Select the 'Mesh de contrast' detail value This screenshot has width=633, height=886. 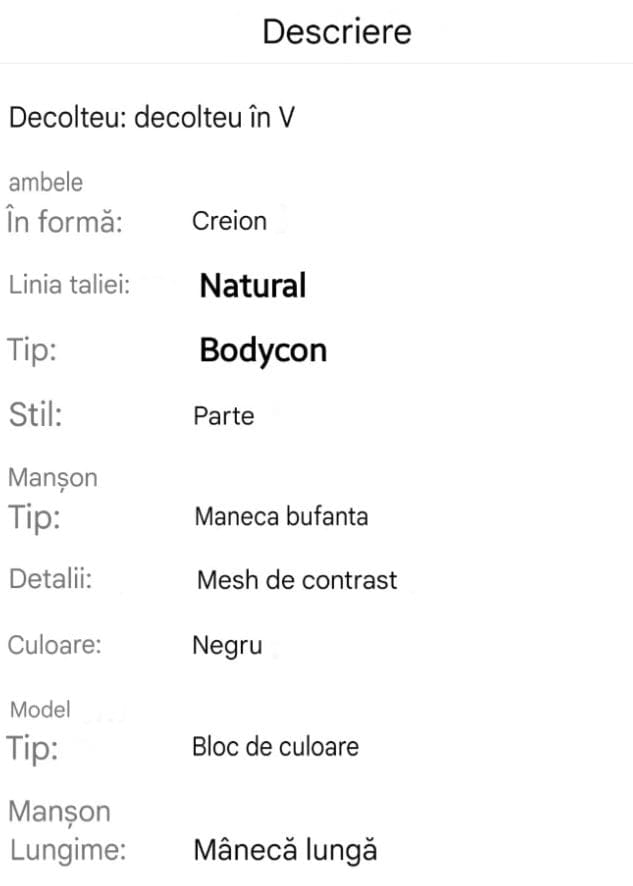point(297,580)
